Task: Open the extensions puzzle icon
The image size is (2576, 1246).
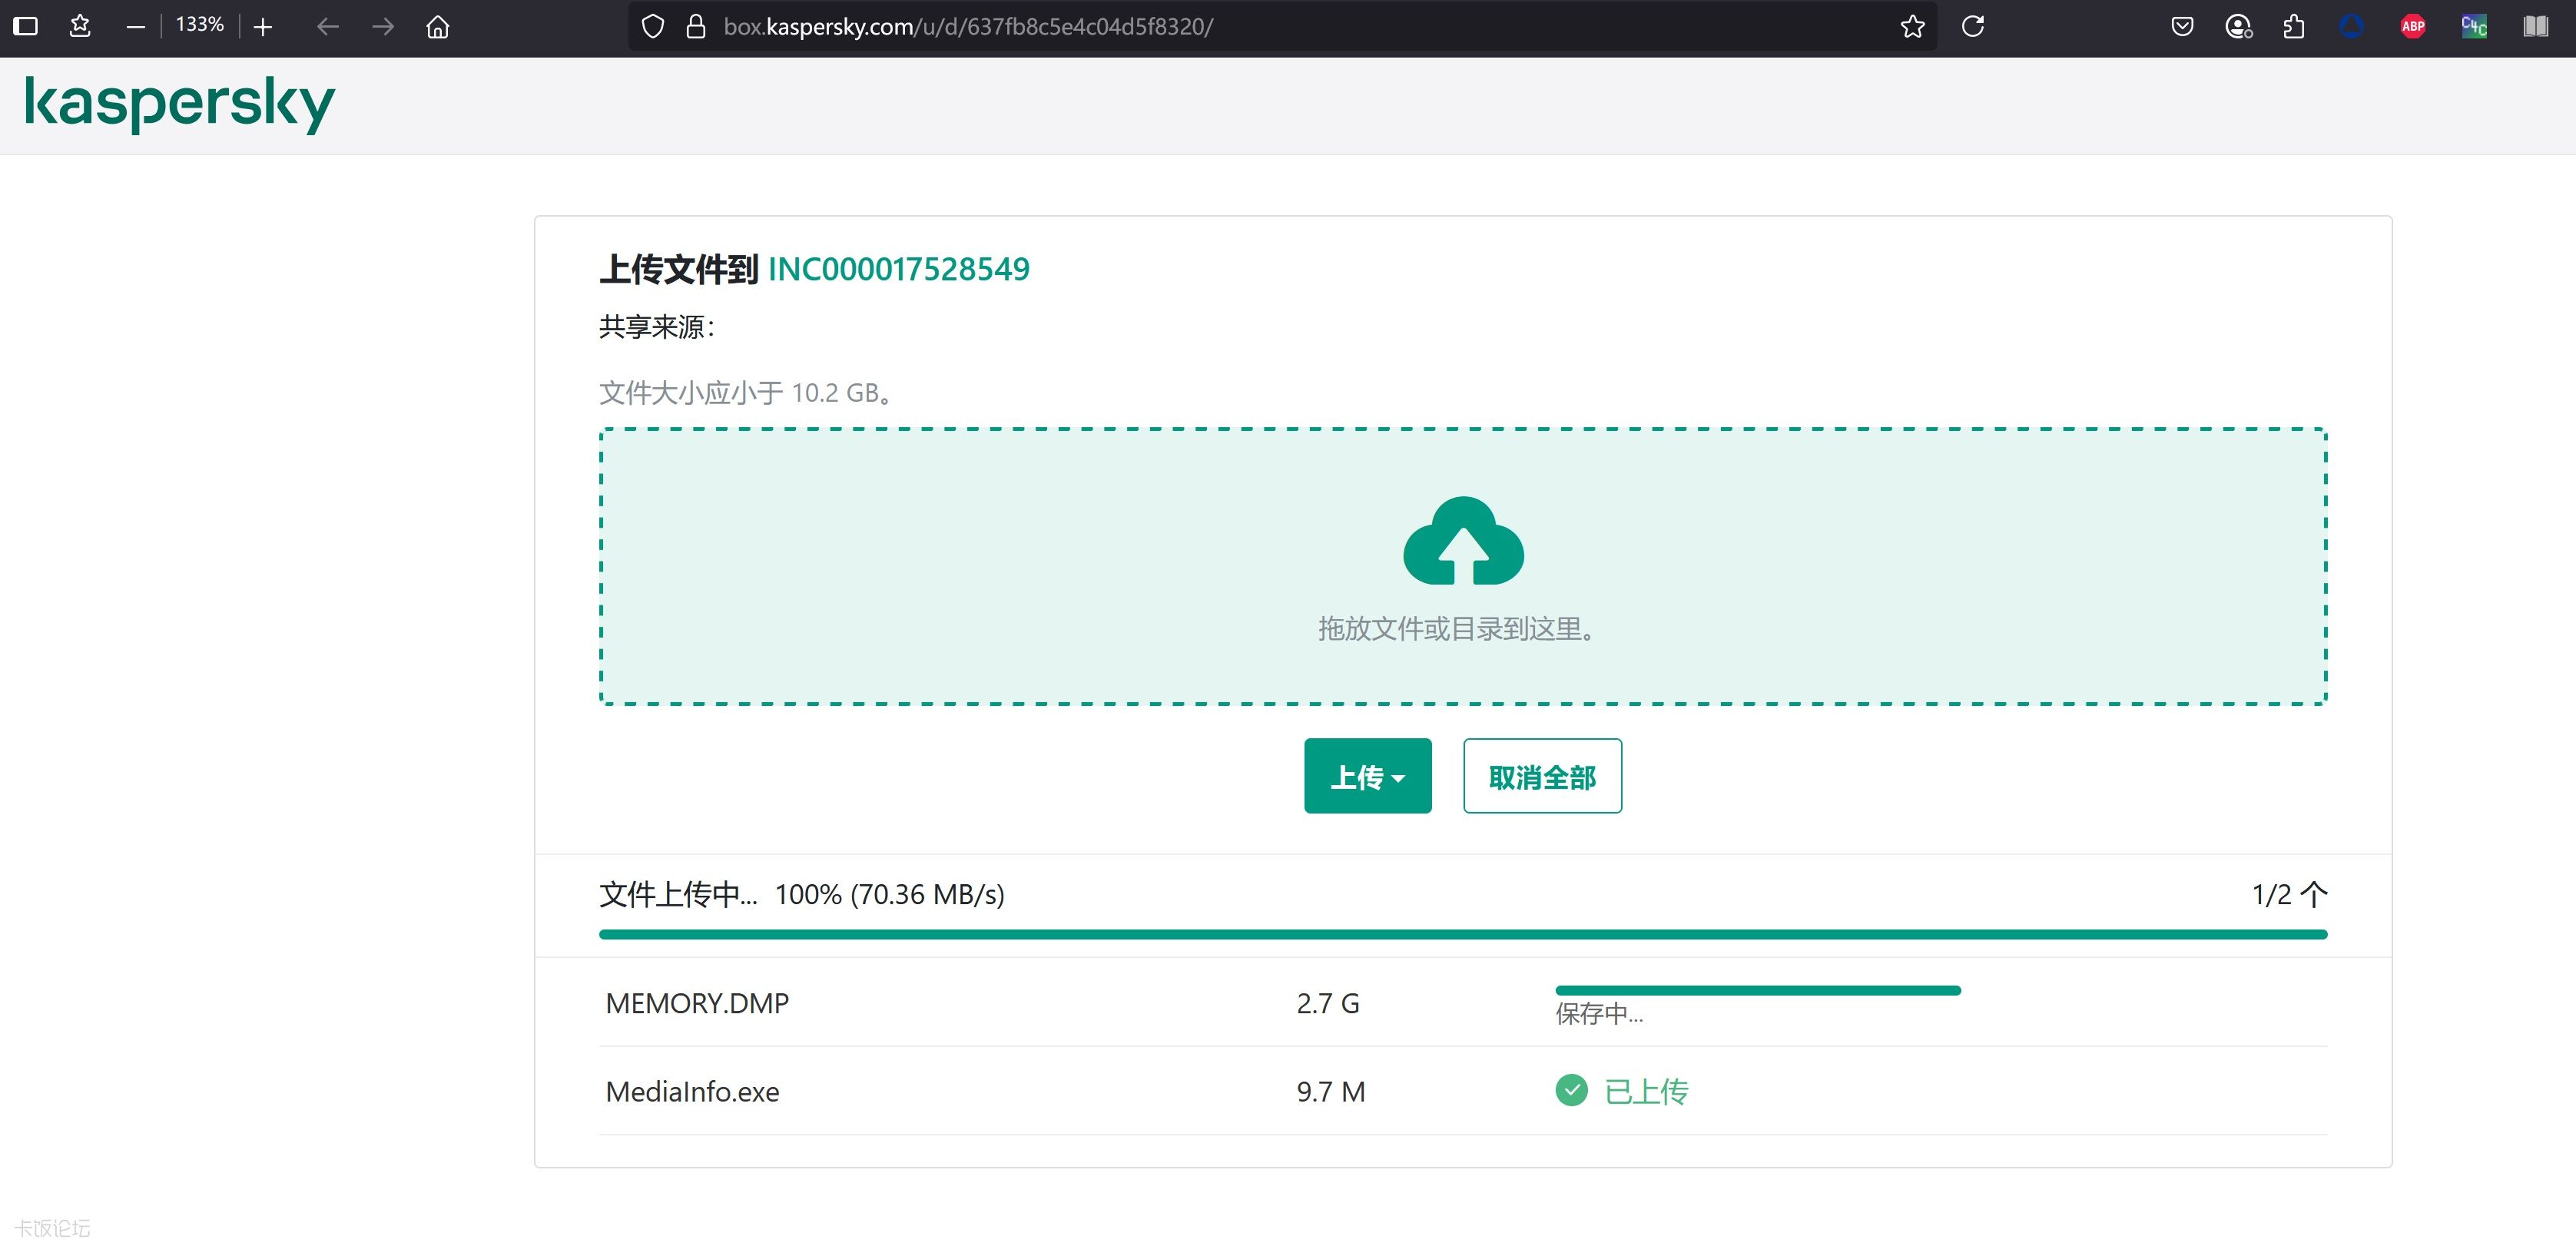Action: click(x=2294, y=27)
